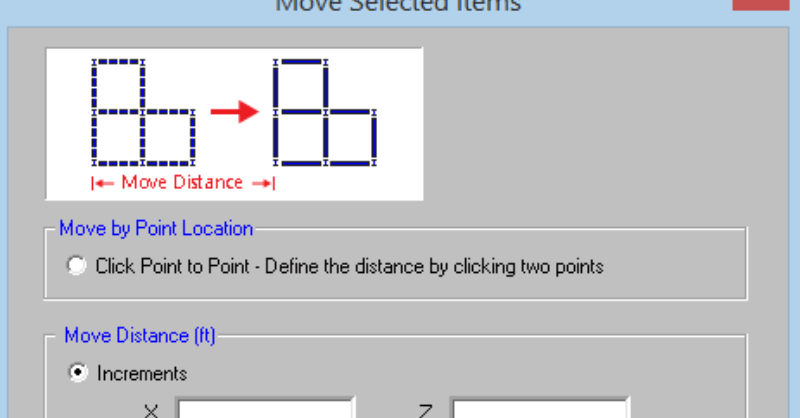Click the X distance input field
Viewport: 800px width, 418px height.
pos(265,409)
